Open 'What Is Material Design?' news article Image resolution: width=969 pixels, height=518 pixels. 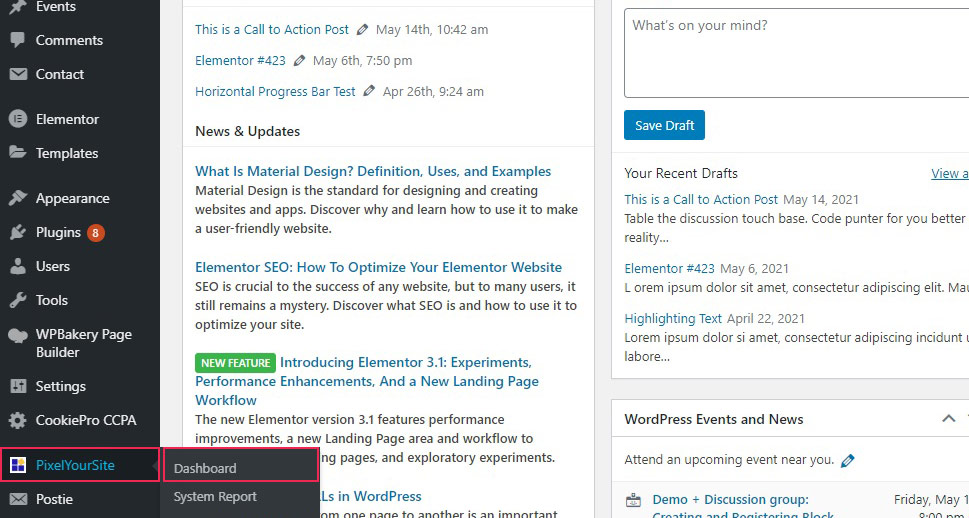pyautogui.click(x=373, y=171)
